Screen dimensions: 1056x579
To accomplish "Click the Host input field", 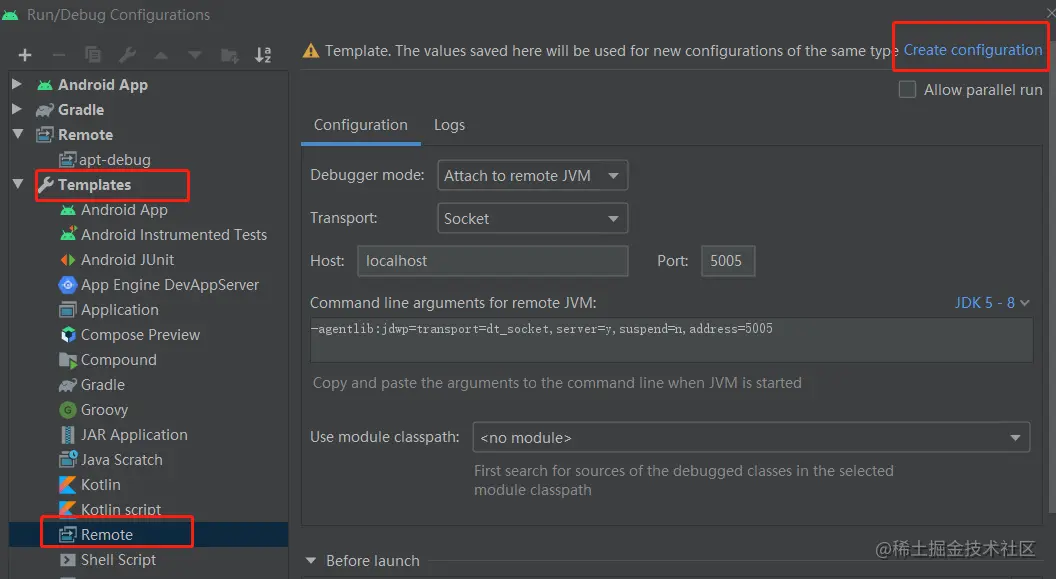I will tap(492, 261).
